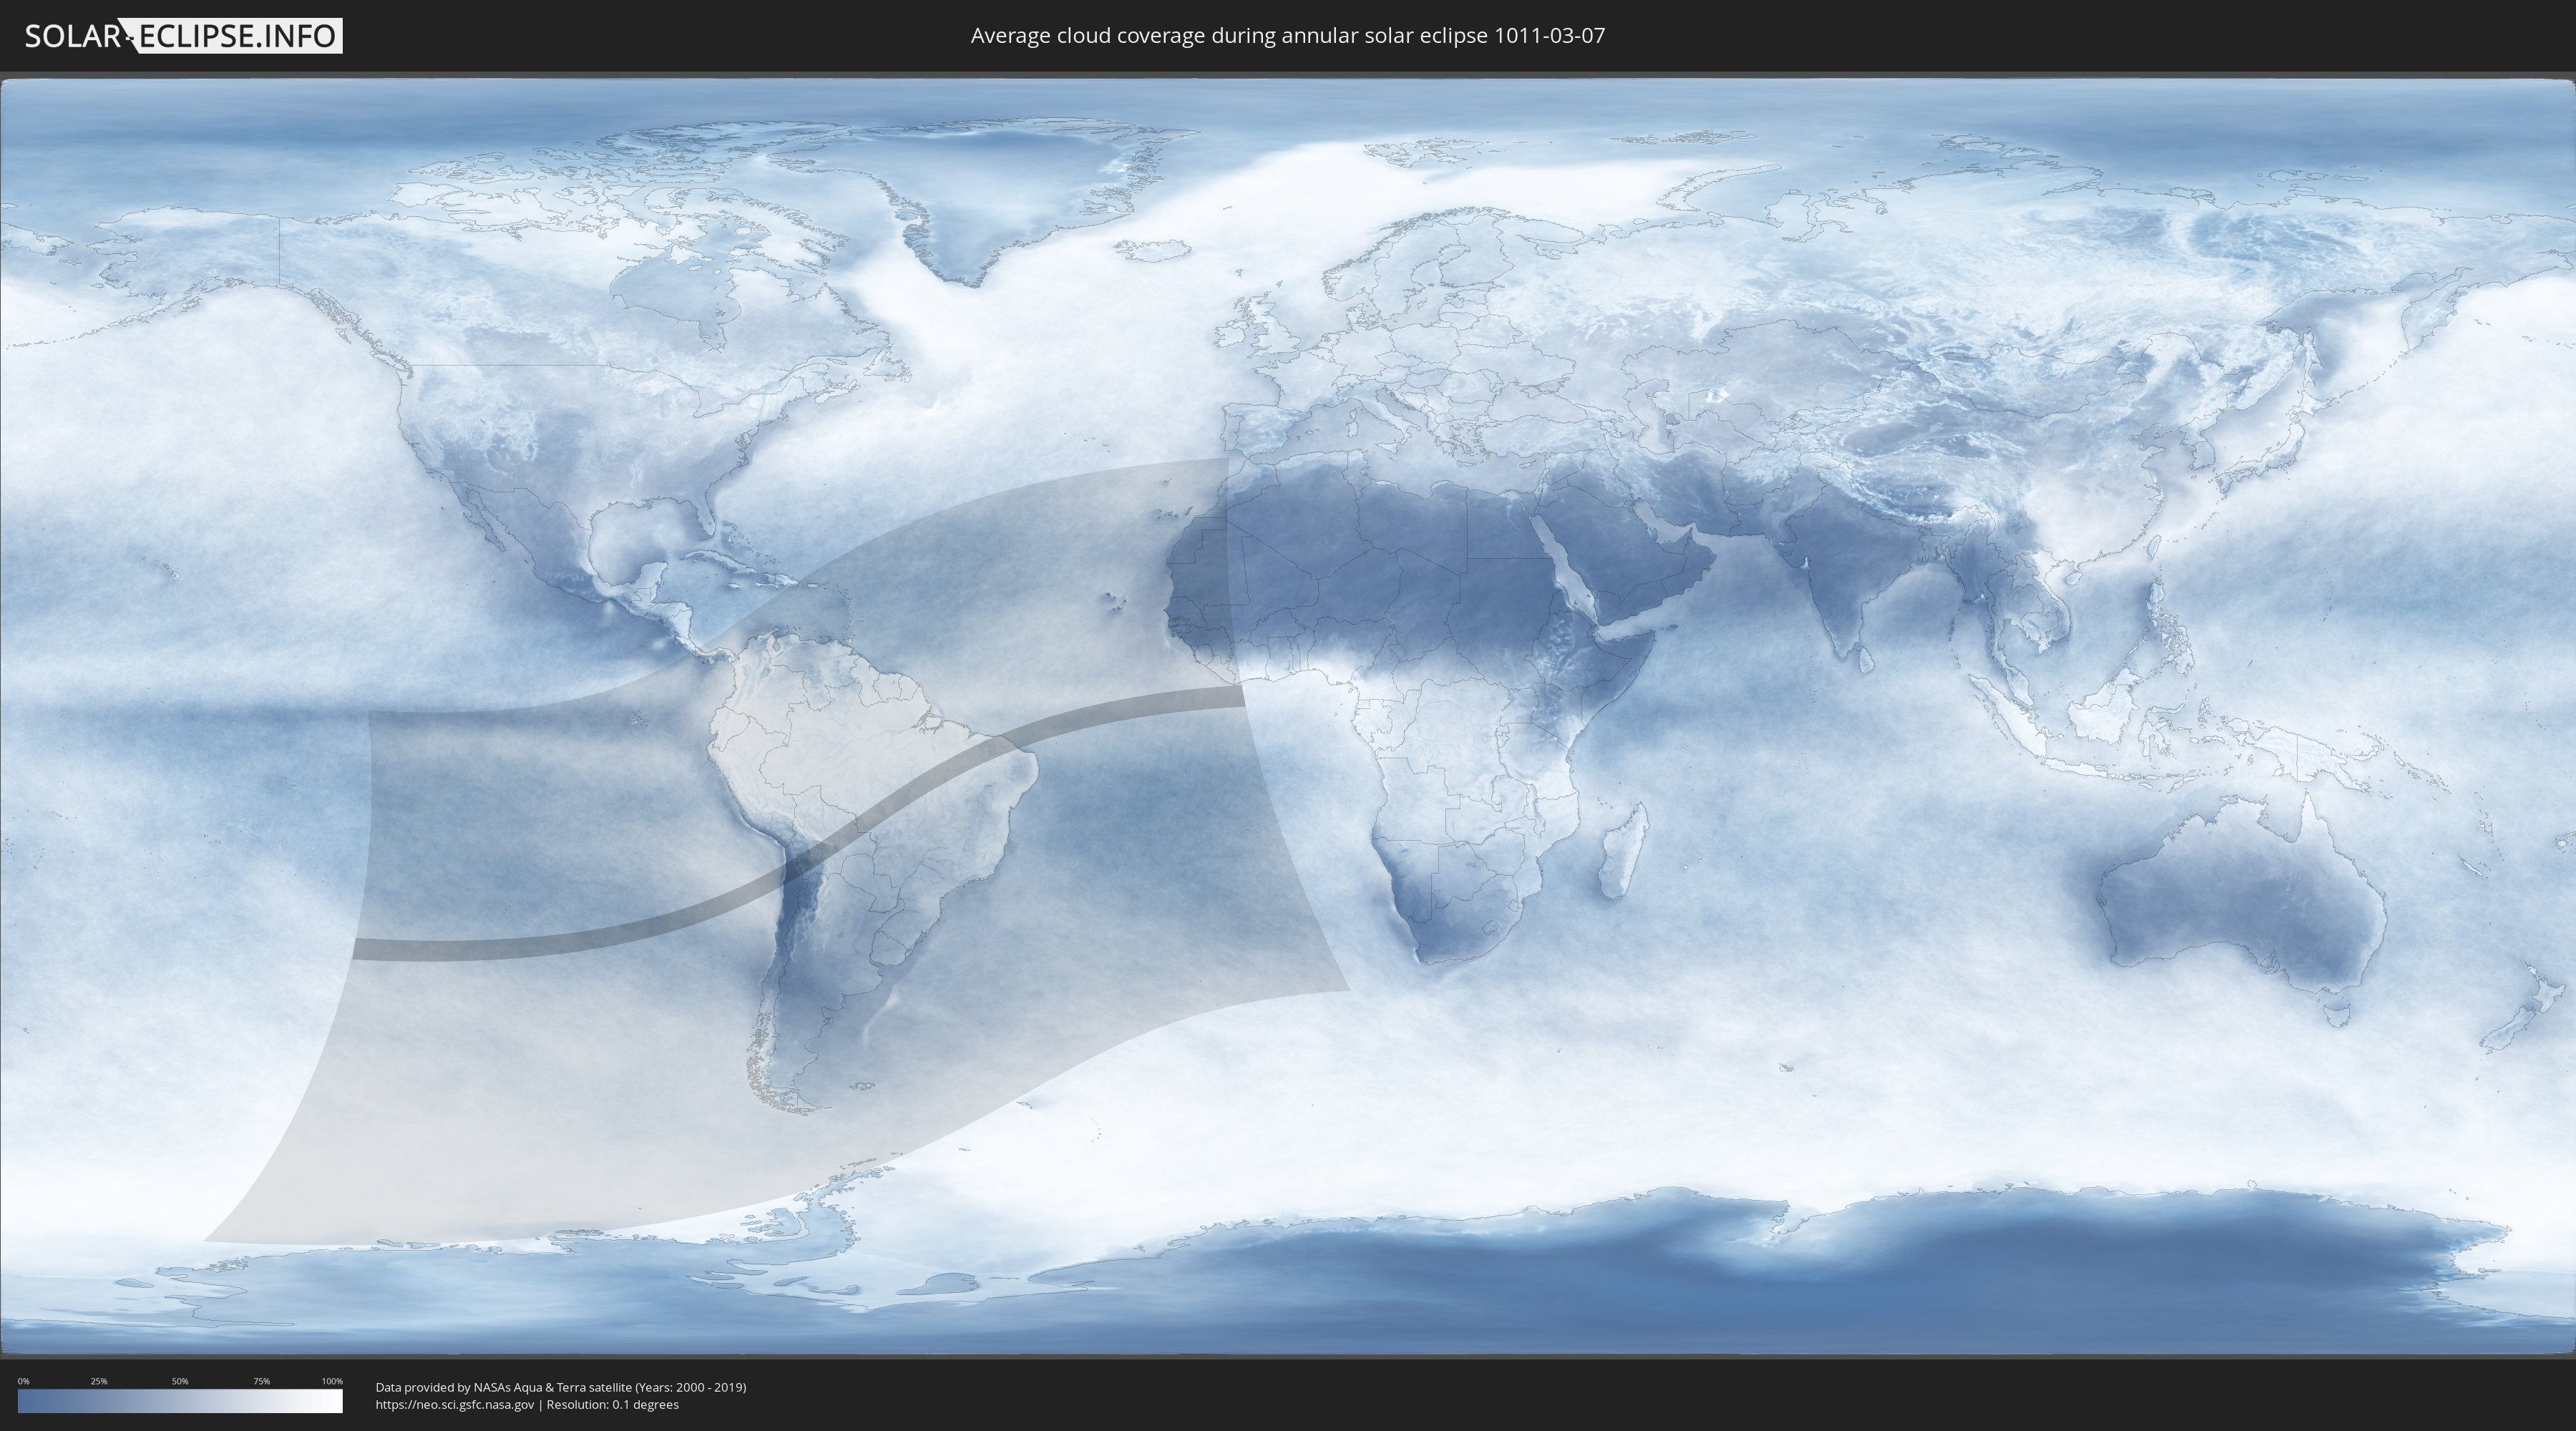Click the 50% legend label
Image resolution: width=2576 pixels, height=1431 pixels.
point(180,1381)
